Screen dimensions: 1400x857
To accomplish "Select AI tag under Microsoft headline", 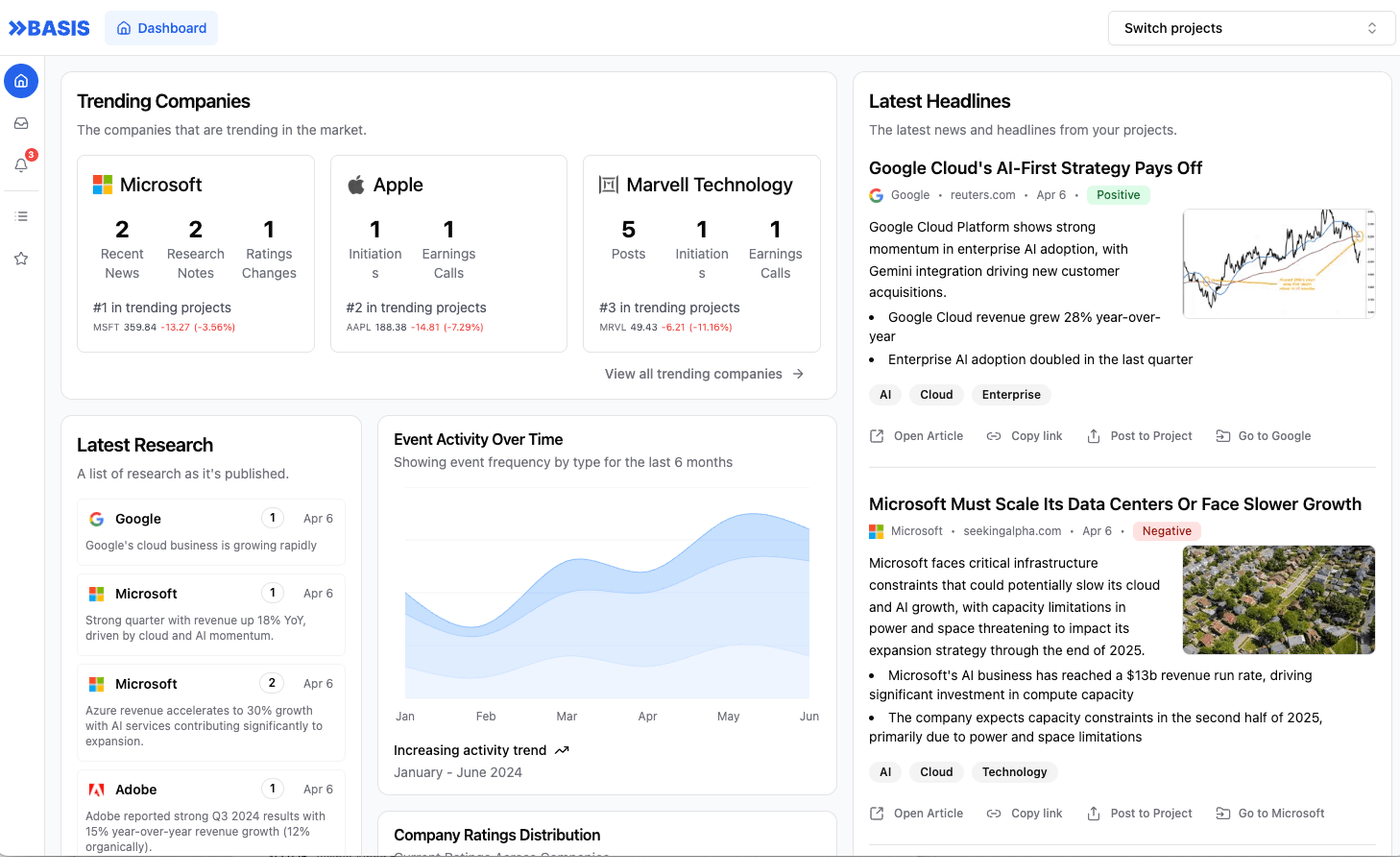I will pyautogui.click(x=885, y=772).
